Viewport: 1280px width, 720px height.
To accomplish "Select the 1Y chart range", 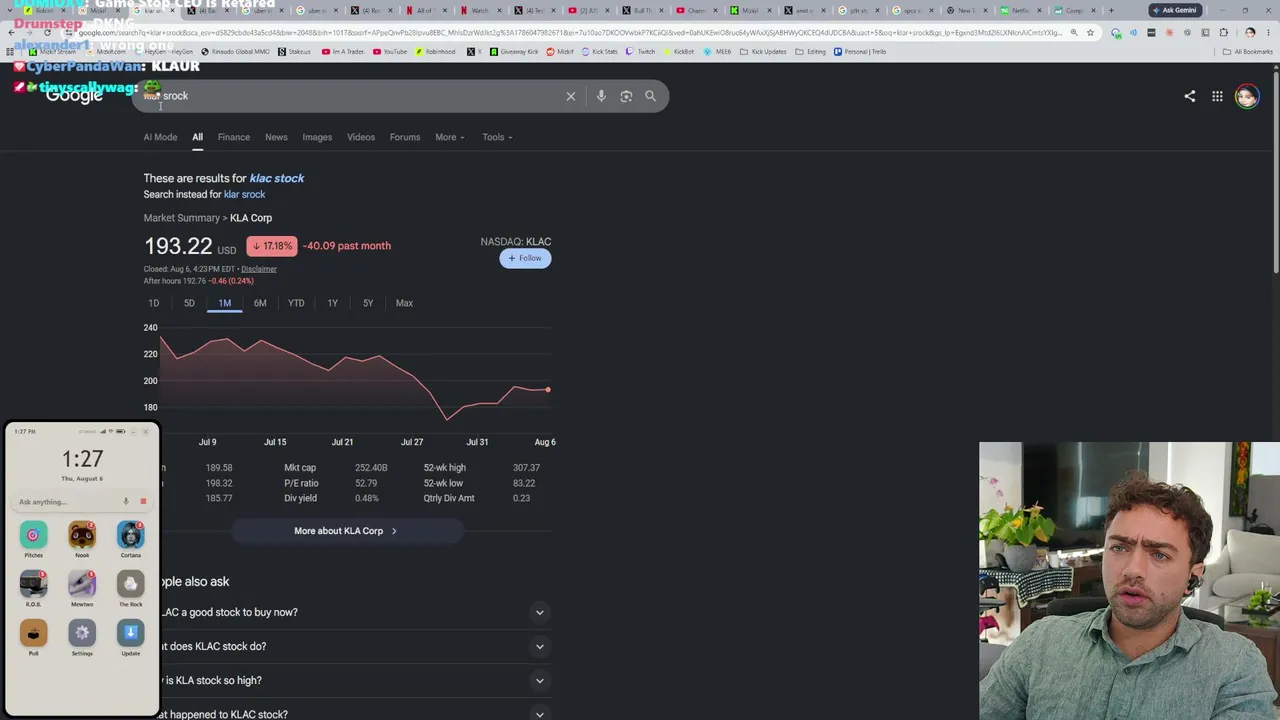I will (333, 303).
